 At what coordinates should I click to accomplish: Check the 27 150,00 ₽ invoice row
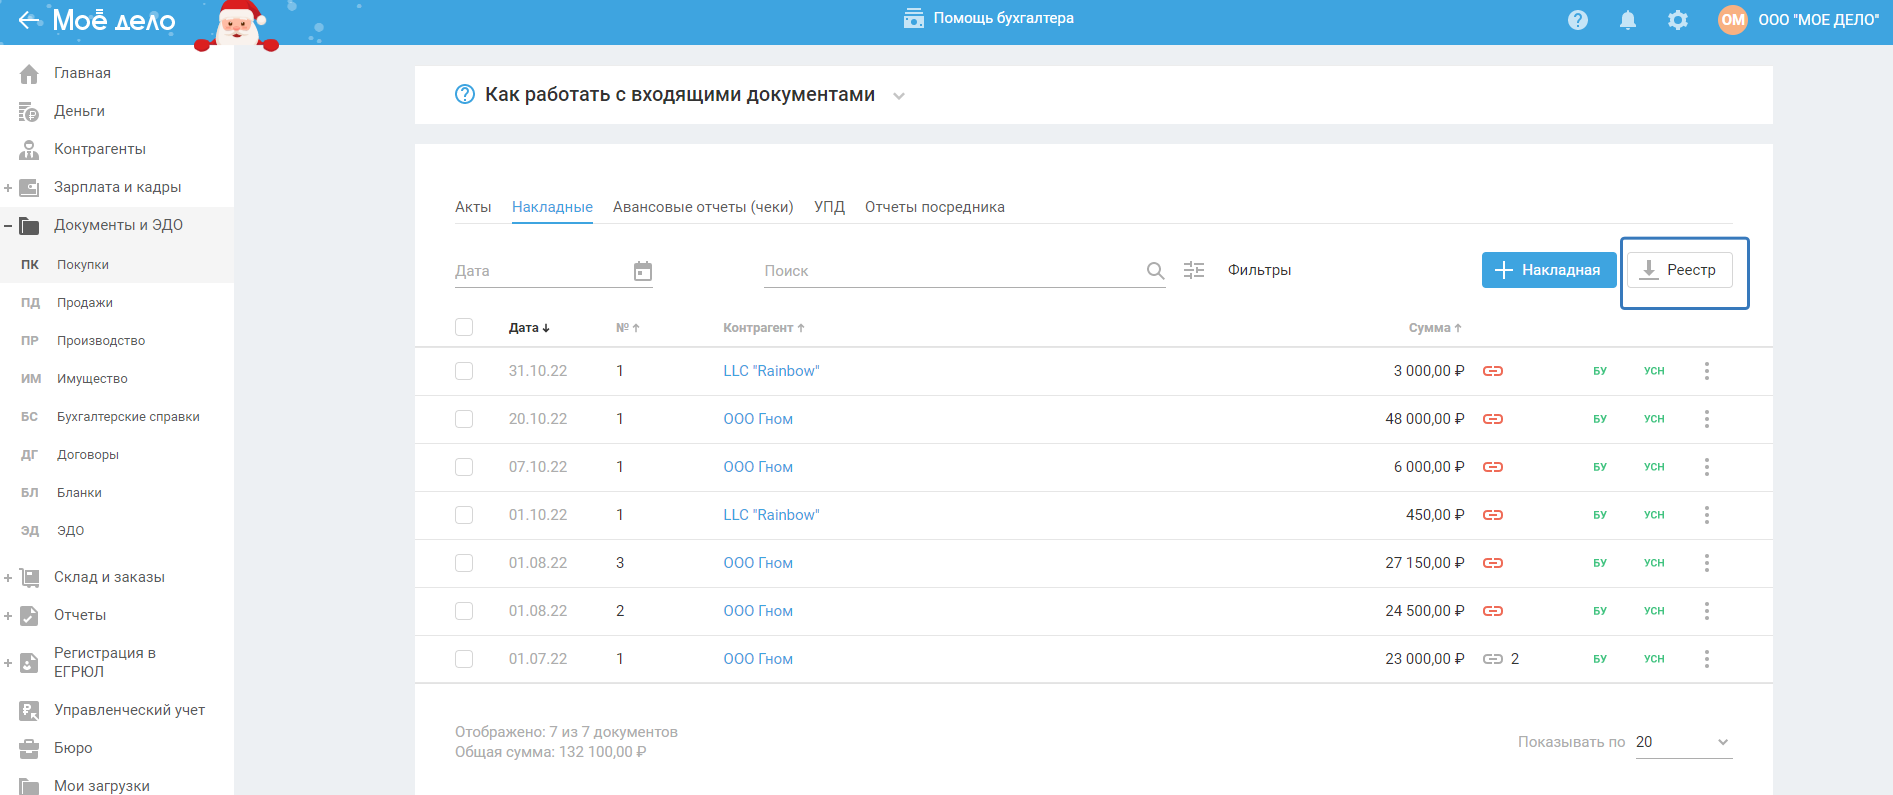tap(464, 563)
